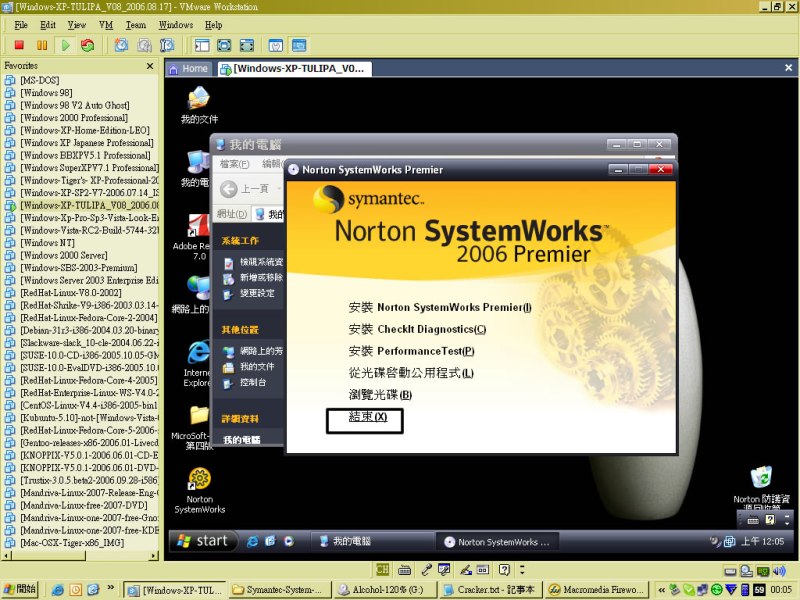The height and width of the screenshot is (600, 800).
Task: Select [Windows 2000 Professional] favorite
Action: point(74,117)
